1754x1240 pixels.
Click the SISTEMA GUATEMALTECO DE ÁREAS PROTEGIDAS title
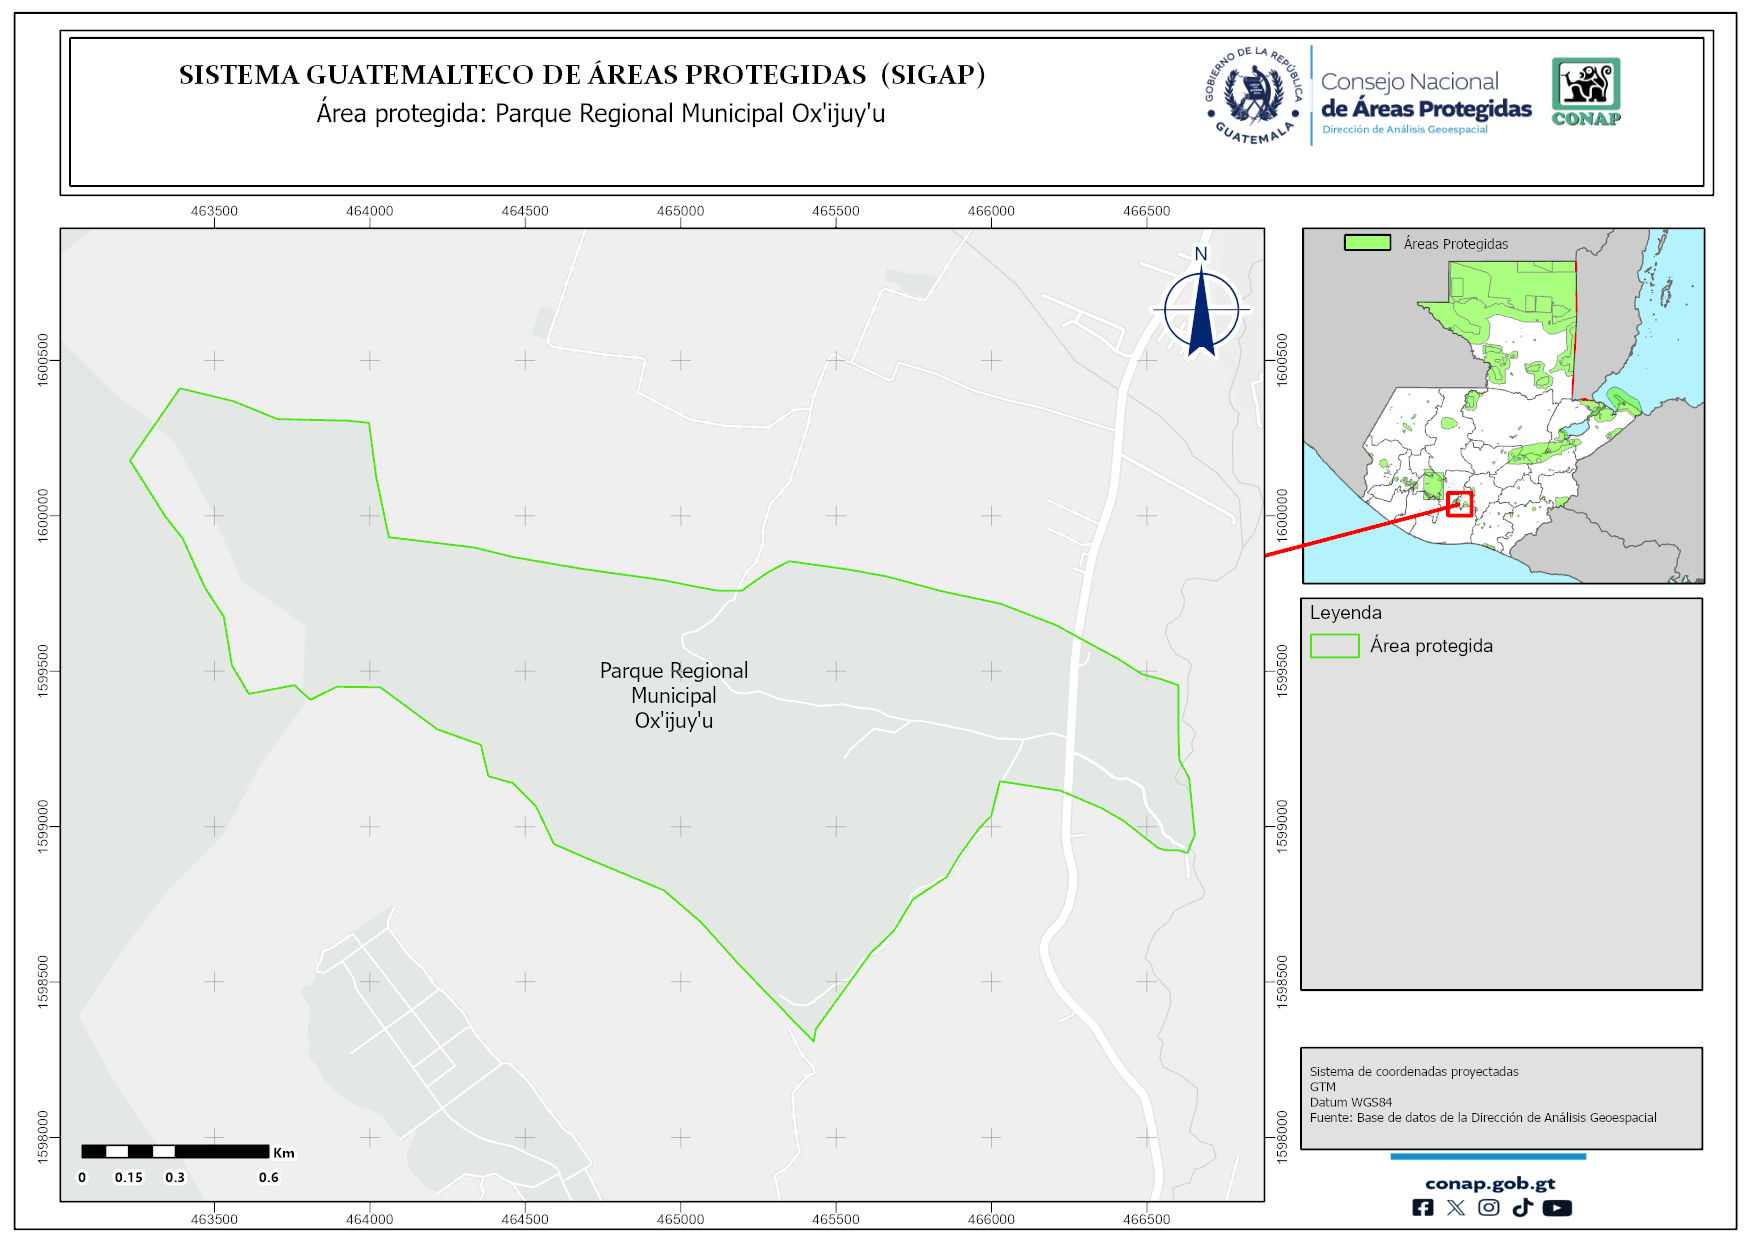click(582, 75)
